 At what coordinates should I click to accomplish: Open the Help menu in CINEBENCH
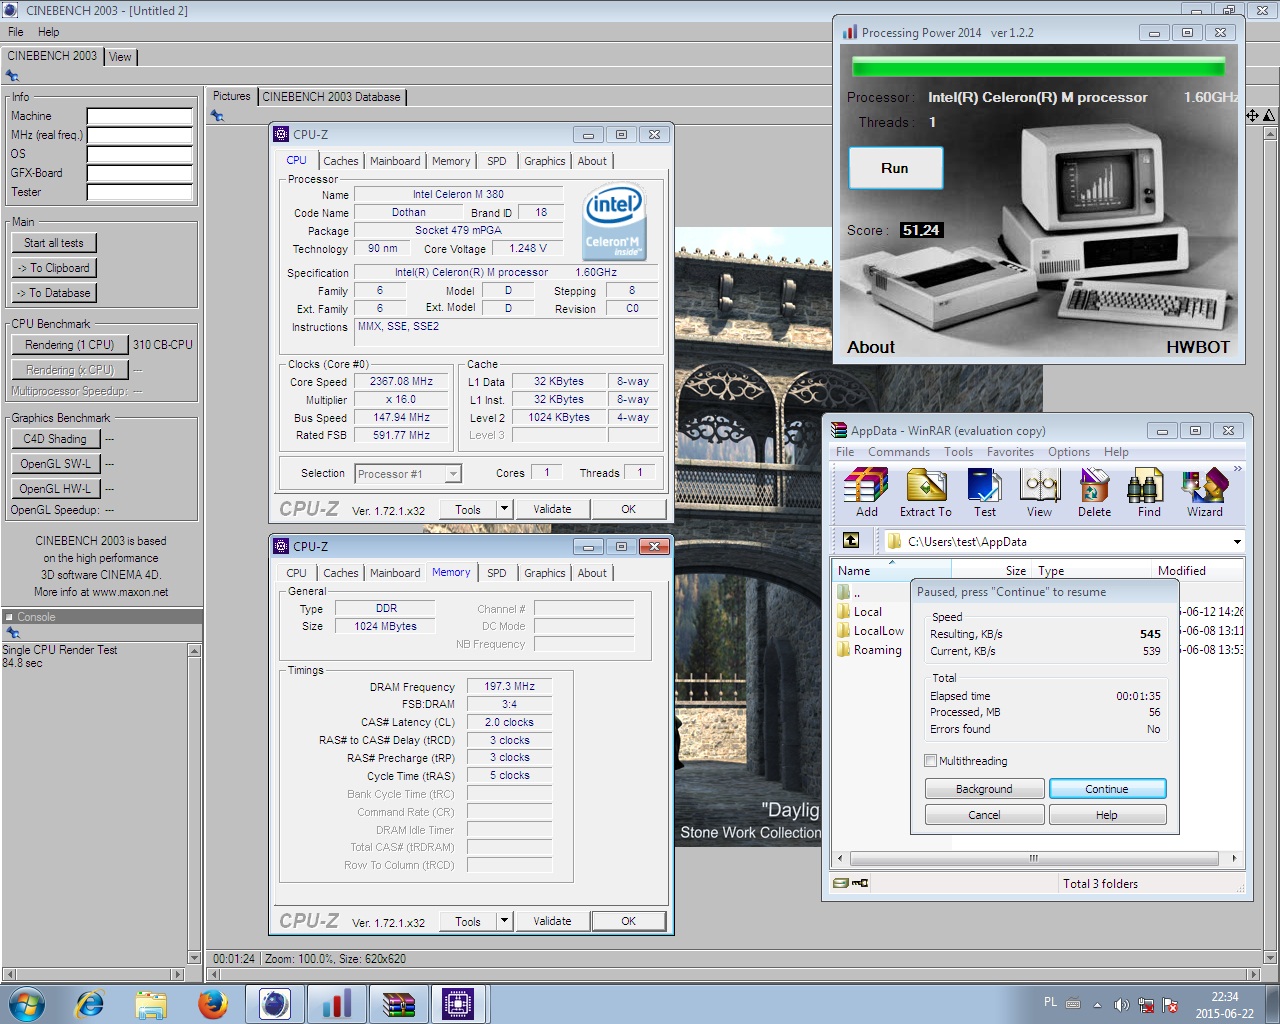click(48, 32)
